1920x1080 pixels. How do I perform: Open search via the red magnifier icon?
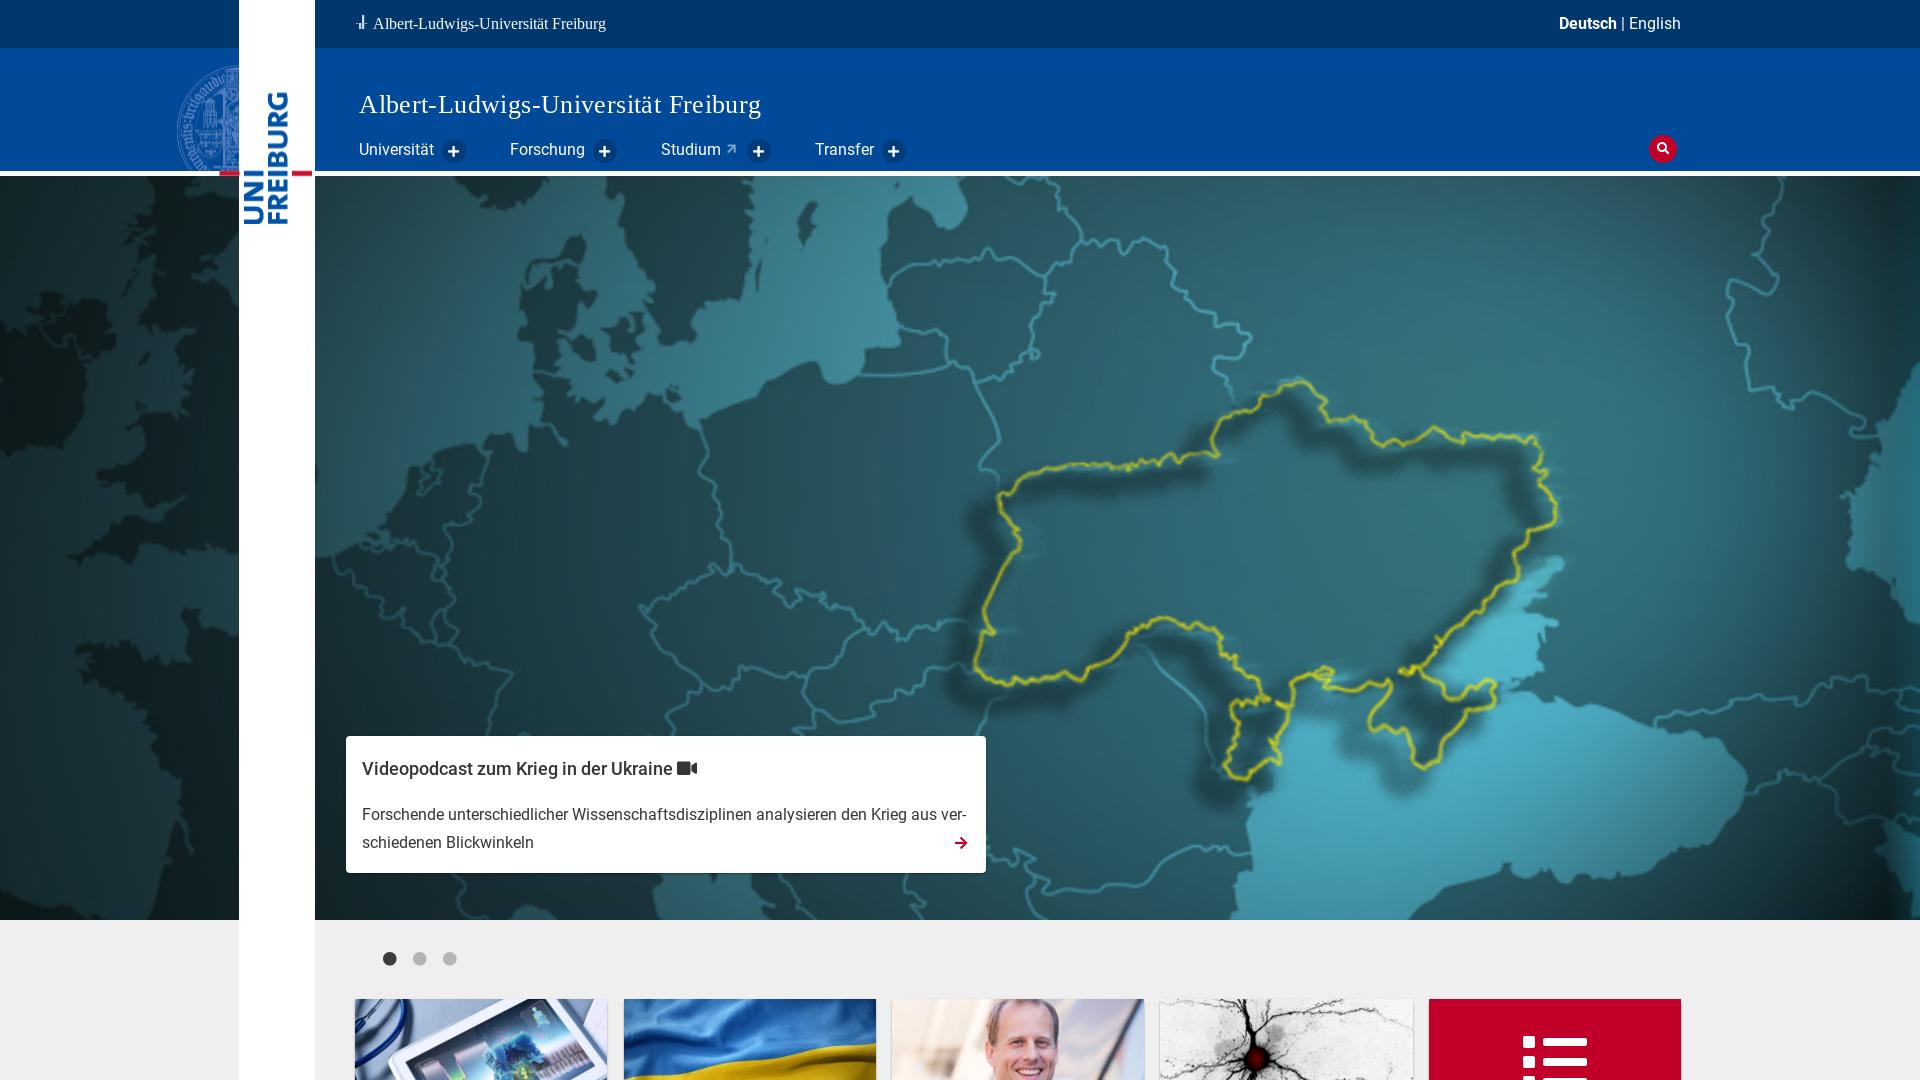1662,149
